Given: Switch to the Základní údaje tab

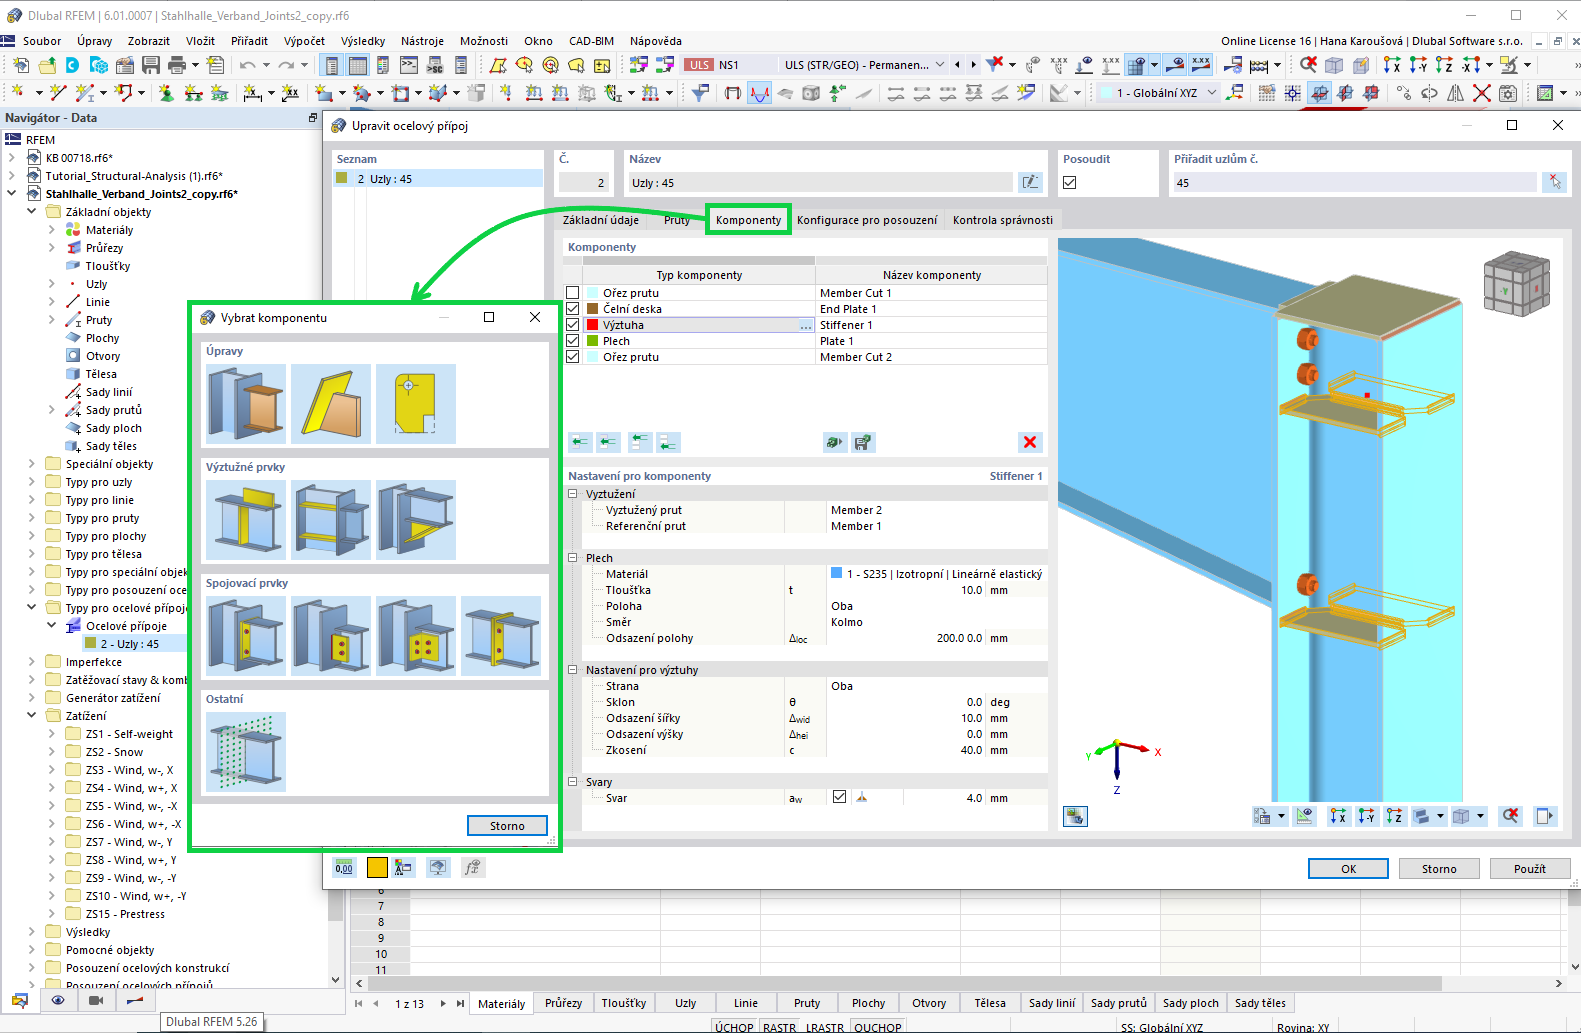Looking at the screenshot, I should (601, 220).
